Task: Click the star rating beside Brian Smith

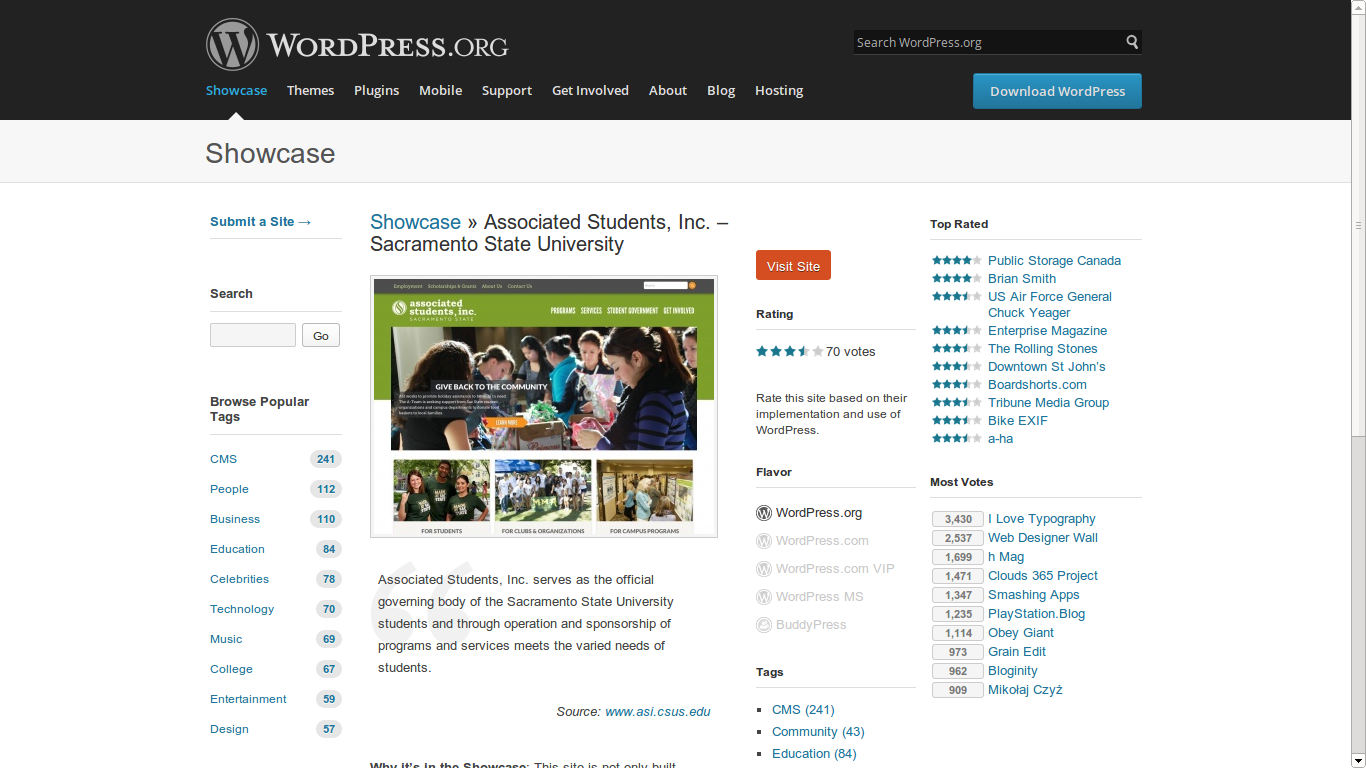Action: pos(957,278)
